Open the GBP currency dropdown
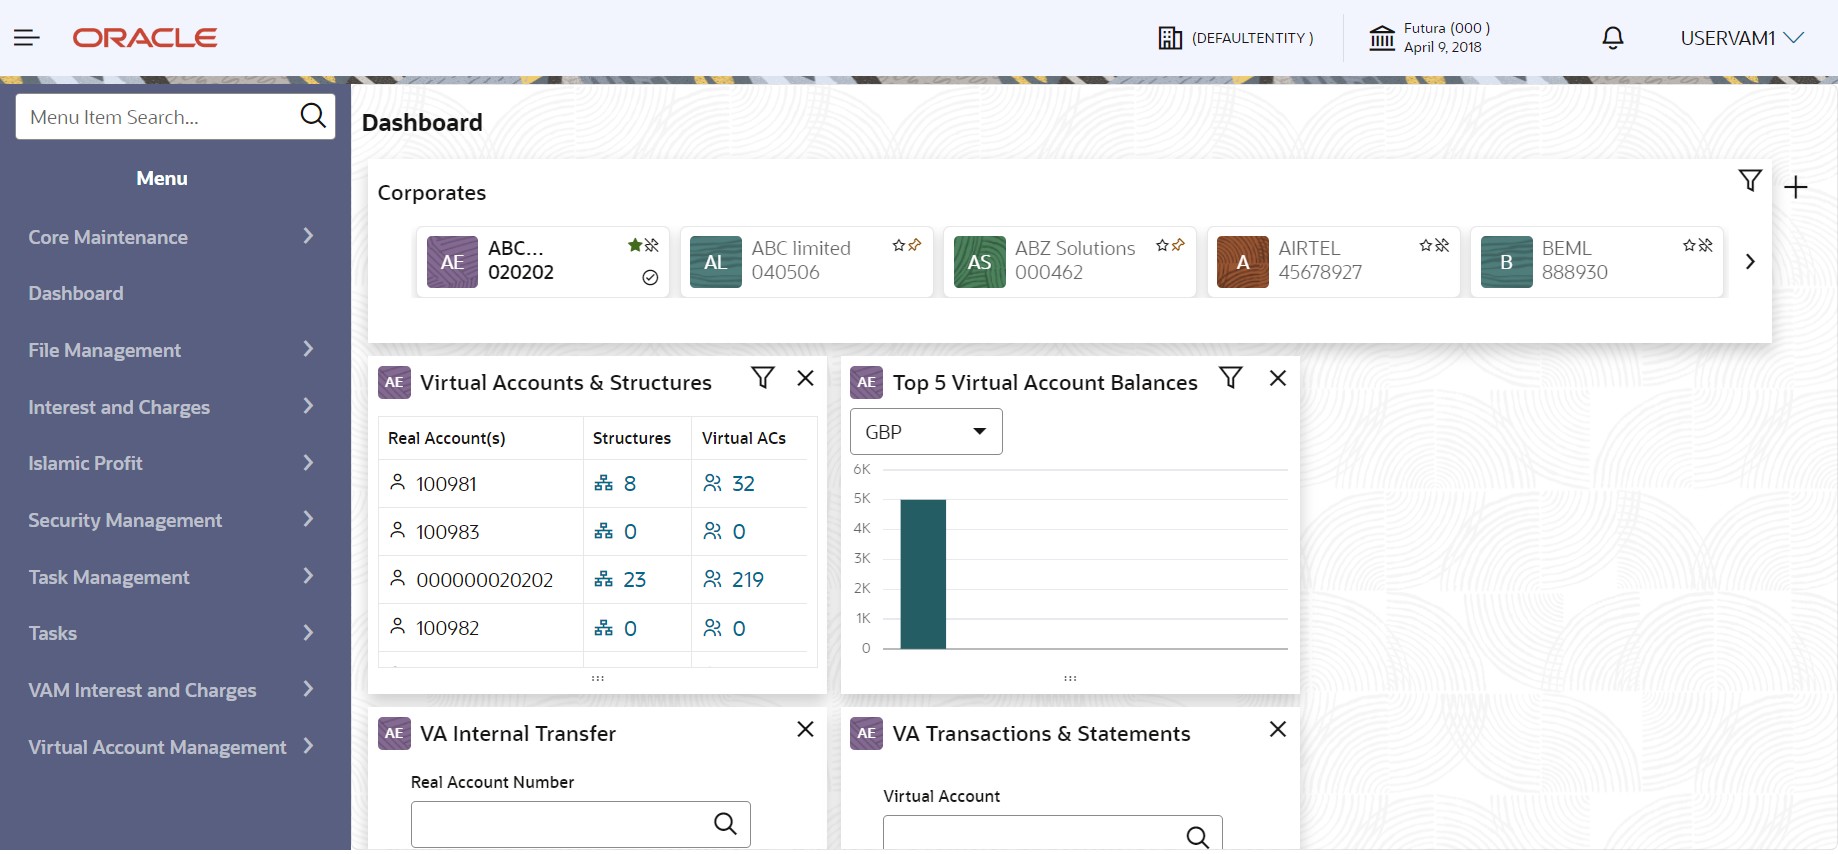This screenshot has width=1838, height=854. pyautogui.click(x=926, y=432)
